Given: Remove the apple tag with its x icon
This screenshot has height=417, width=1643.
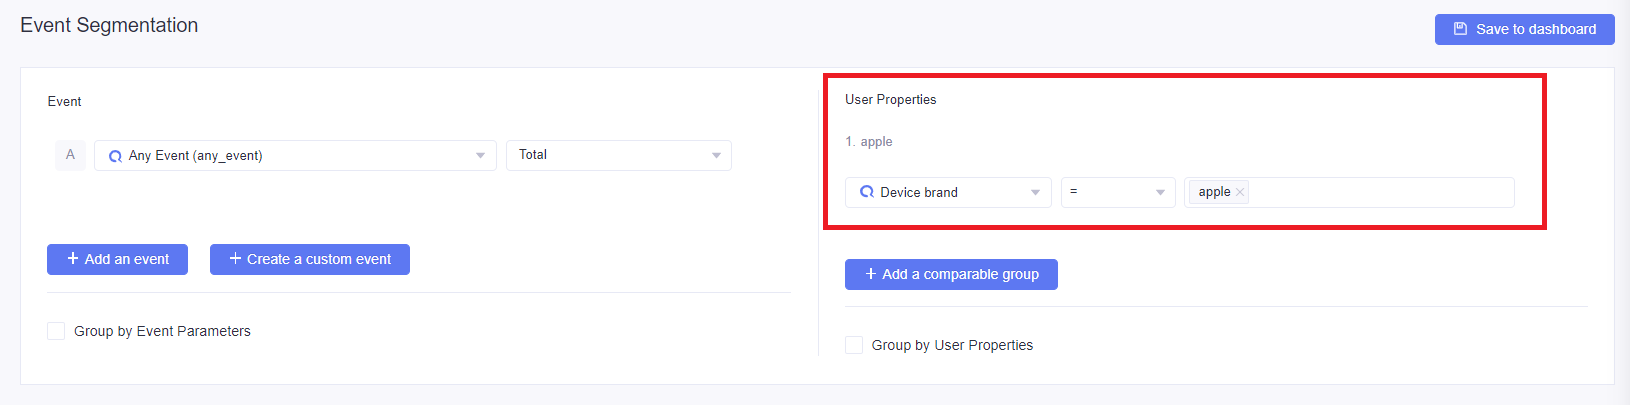Looking at the screenshot, I should [1240, 192].
